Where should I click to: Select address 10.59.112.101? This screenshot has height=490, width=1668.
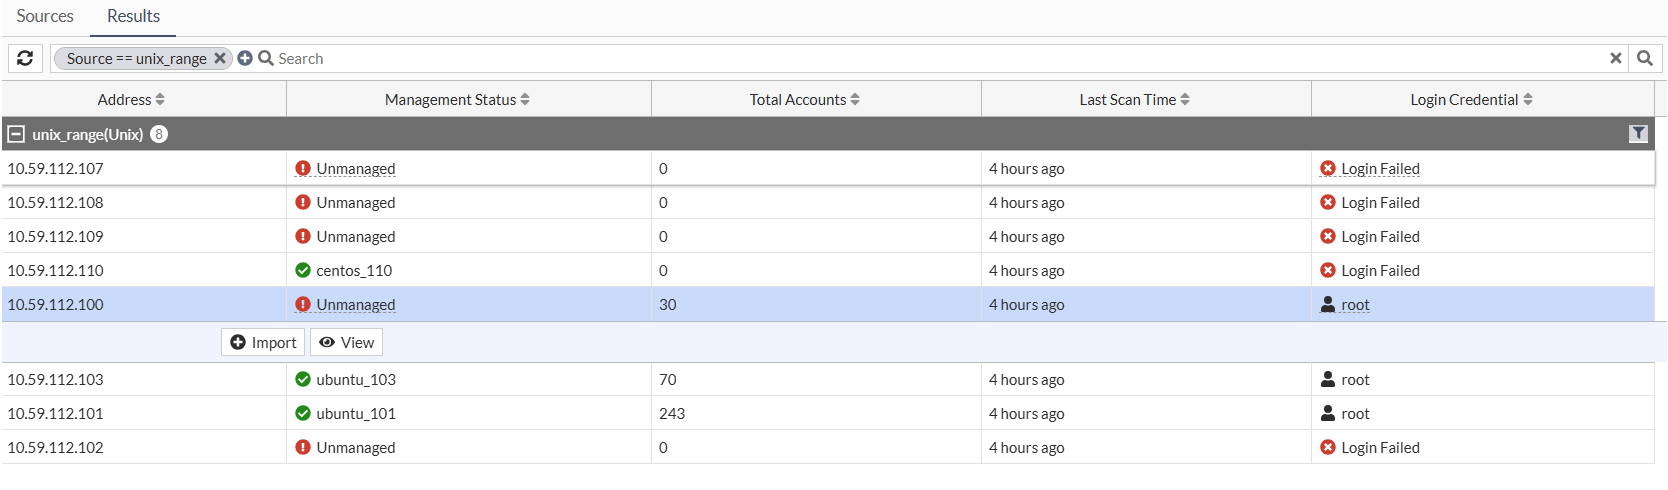click(x=55, y=413)
